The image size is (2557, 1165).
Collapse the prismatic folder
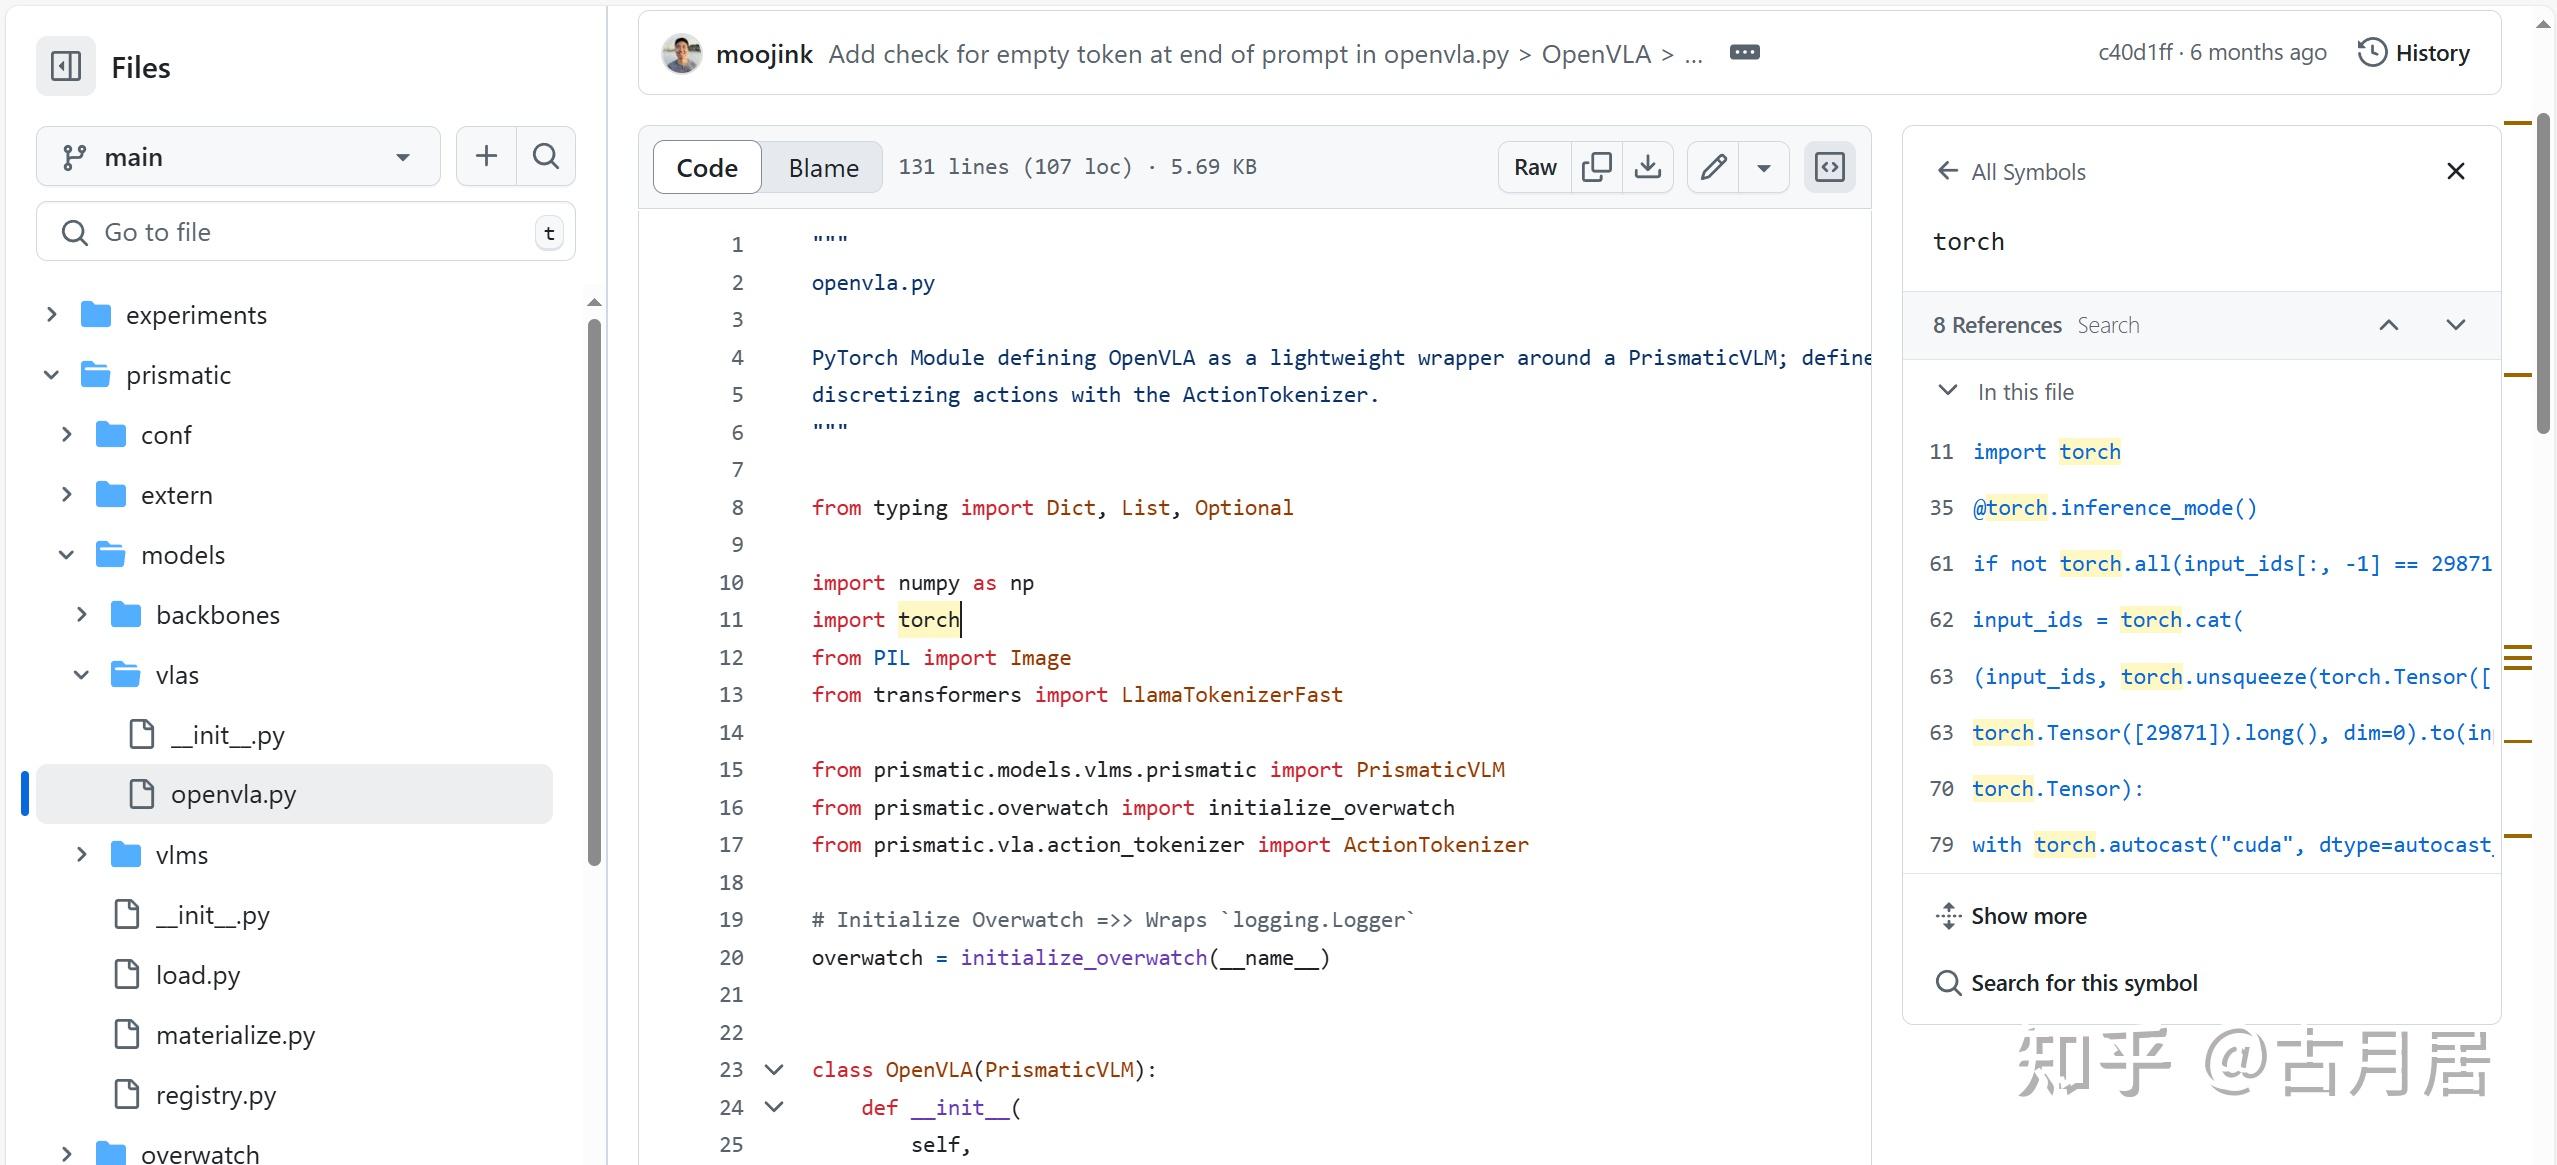tap(52, 375)
